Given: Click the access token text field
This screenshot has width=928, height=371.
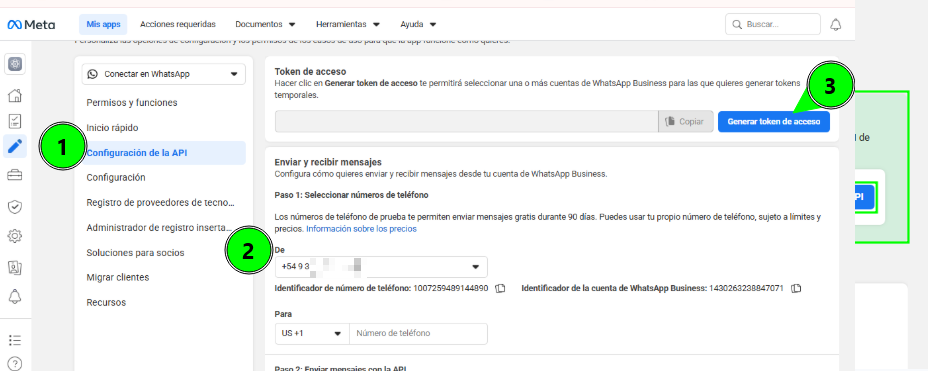Looking at the screenshot, I should [466, 121].
